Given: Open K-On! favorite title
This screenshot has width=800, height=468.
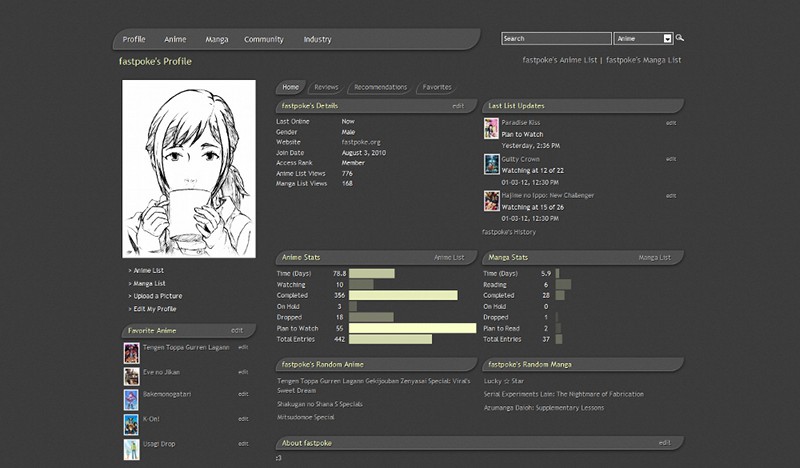Looking at the screenshot, I should coord(151,419).
